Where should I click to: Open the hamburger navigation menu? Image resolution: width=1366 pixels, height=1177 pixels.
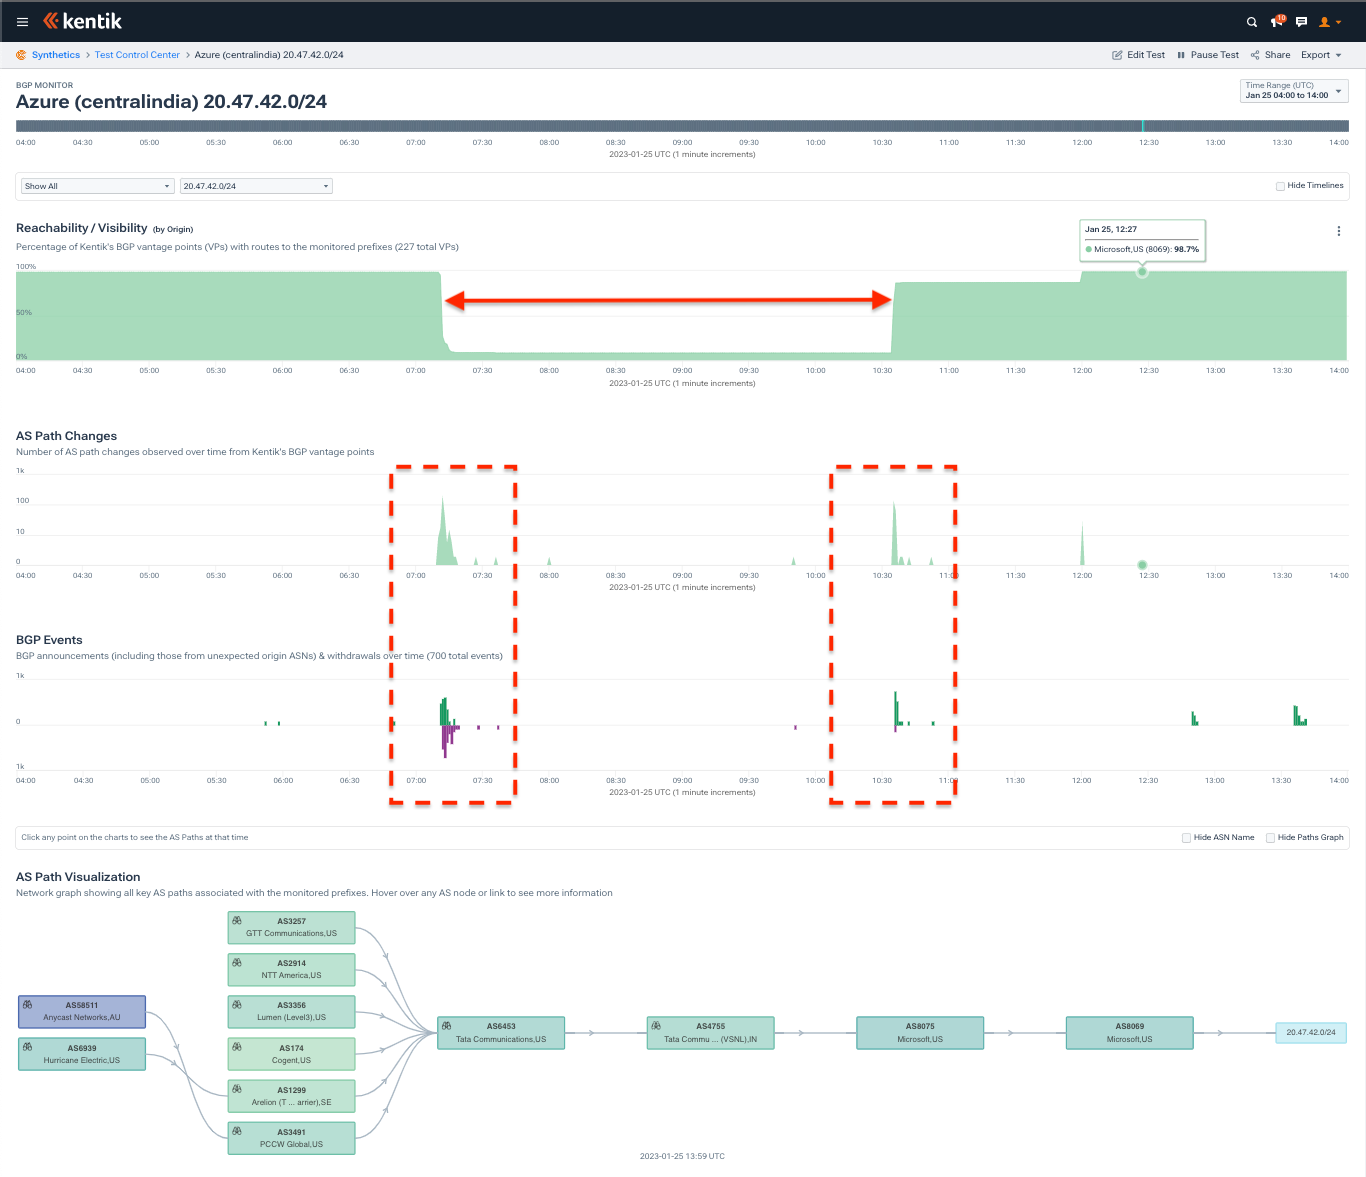pyautogui.click(x=22, y=21)
